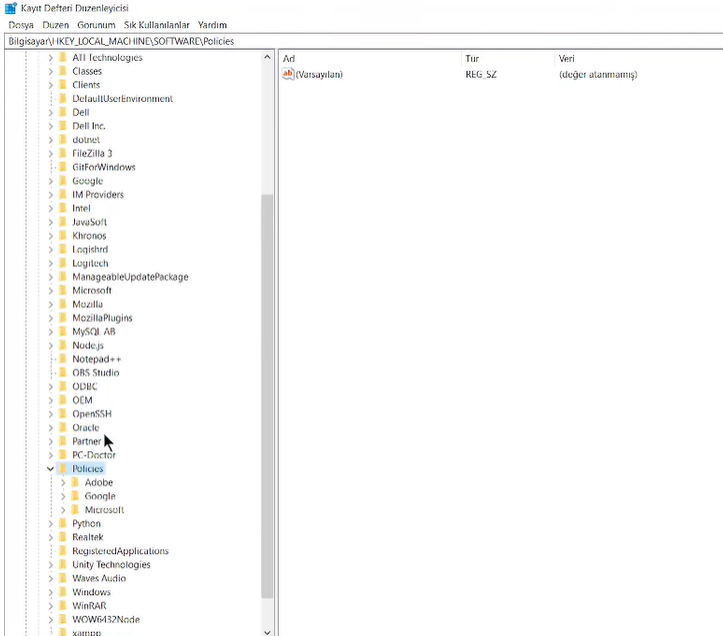Click the (Varsayılan) string value icon
723x636 pixels.
(x=288, y=74)
